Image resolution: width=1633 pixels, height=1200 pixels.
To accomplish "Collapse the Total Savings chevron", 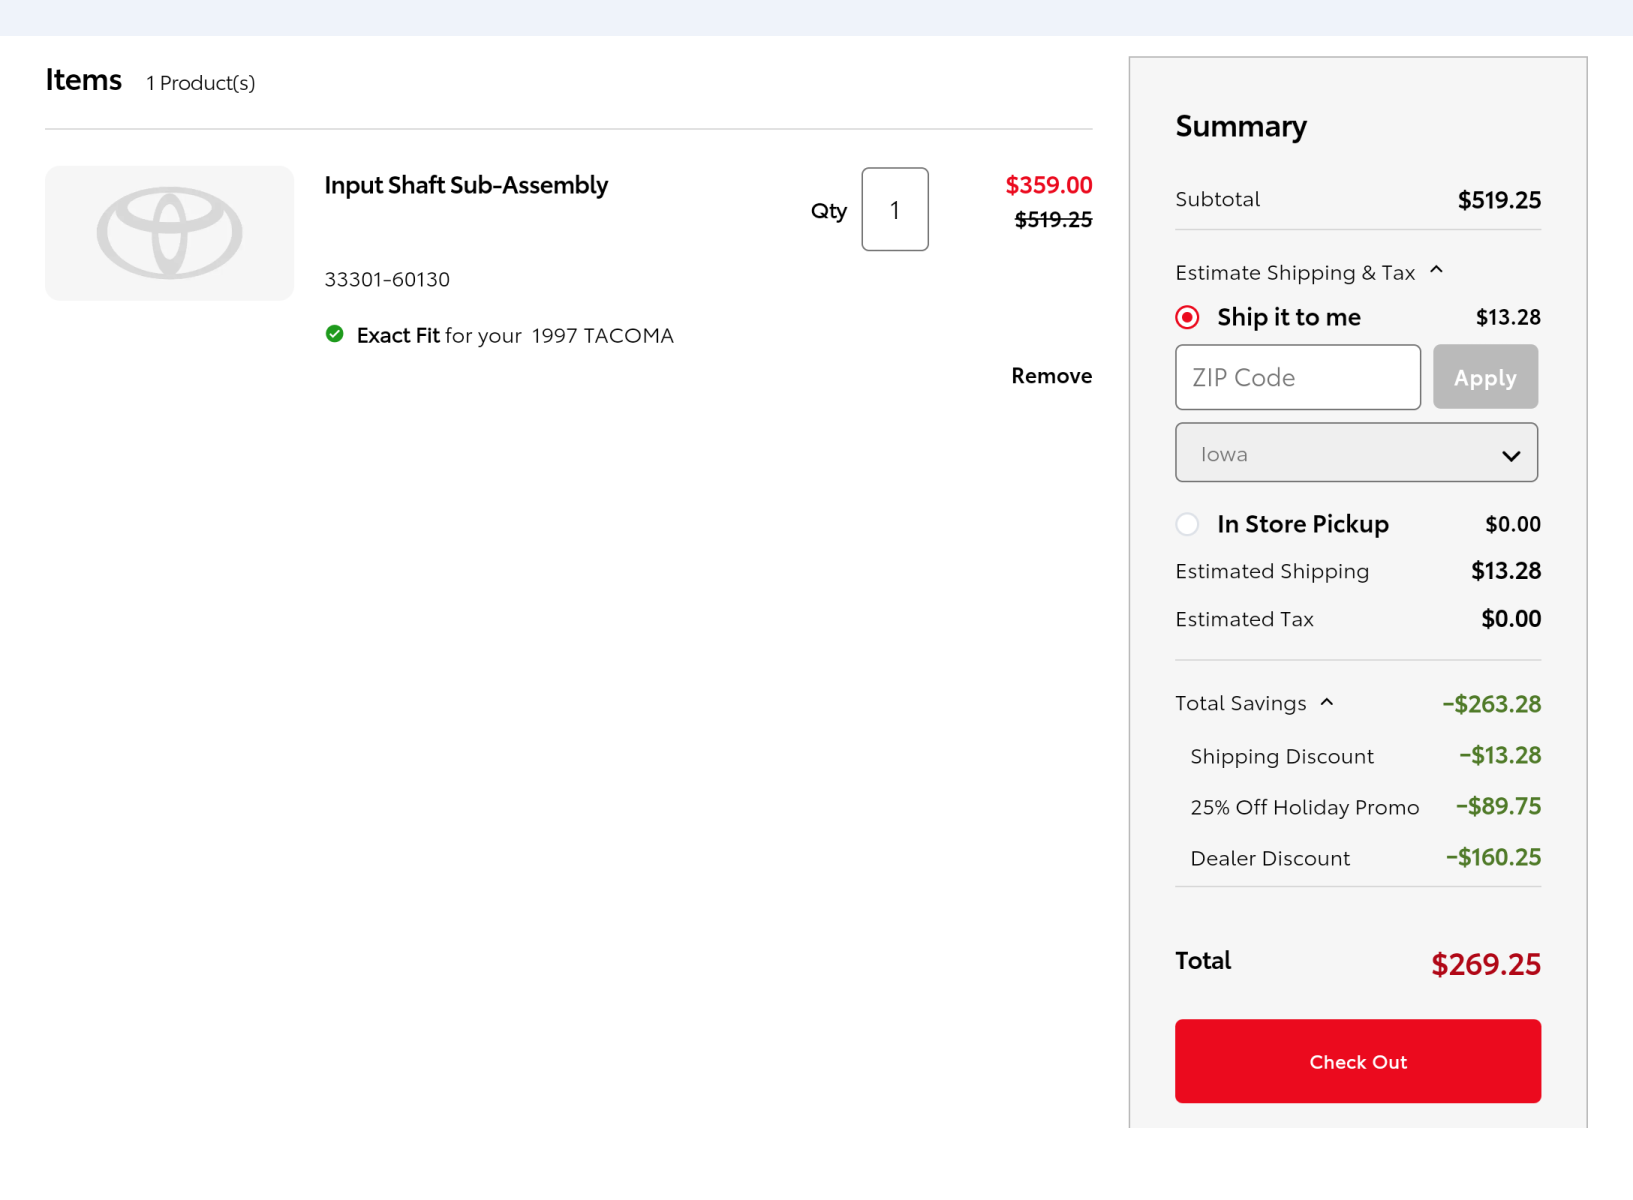I will pos(1327,703).
